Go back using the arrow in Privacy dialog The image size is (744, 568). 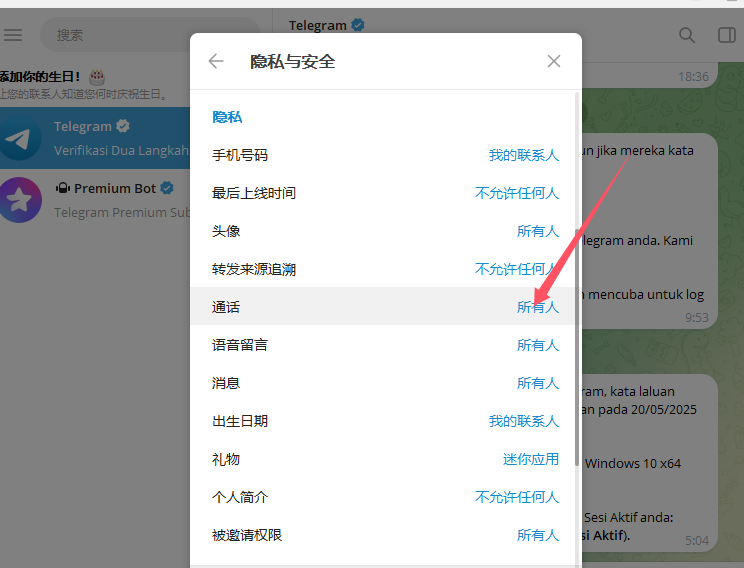[216, 61]
